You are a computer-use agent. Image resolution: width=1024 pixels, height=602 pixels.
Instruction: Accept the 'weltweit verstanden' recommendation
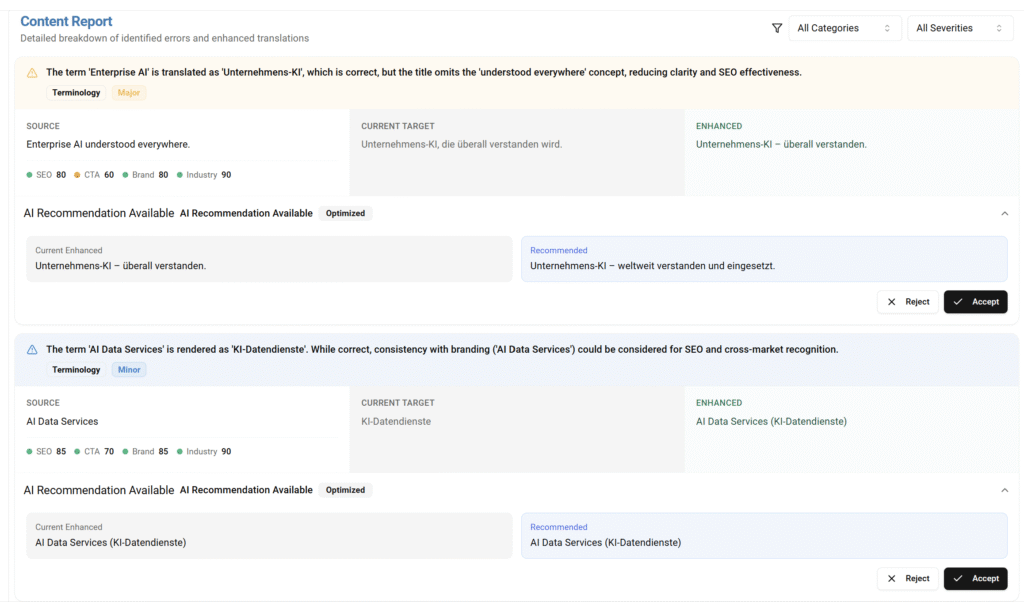(x=975, y=302)
